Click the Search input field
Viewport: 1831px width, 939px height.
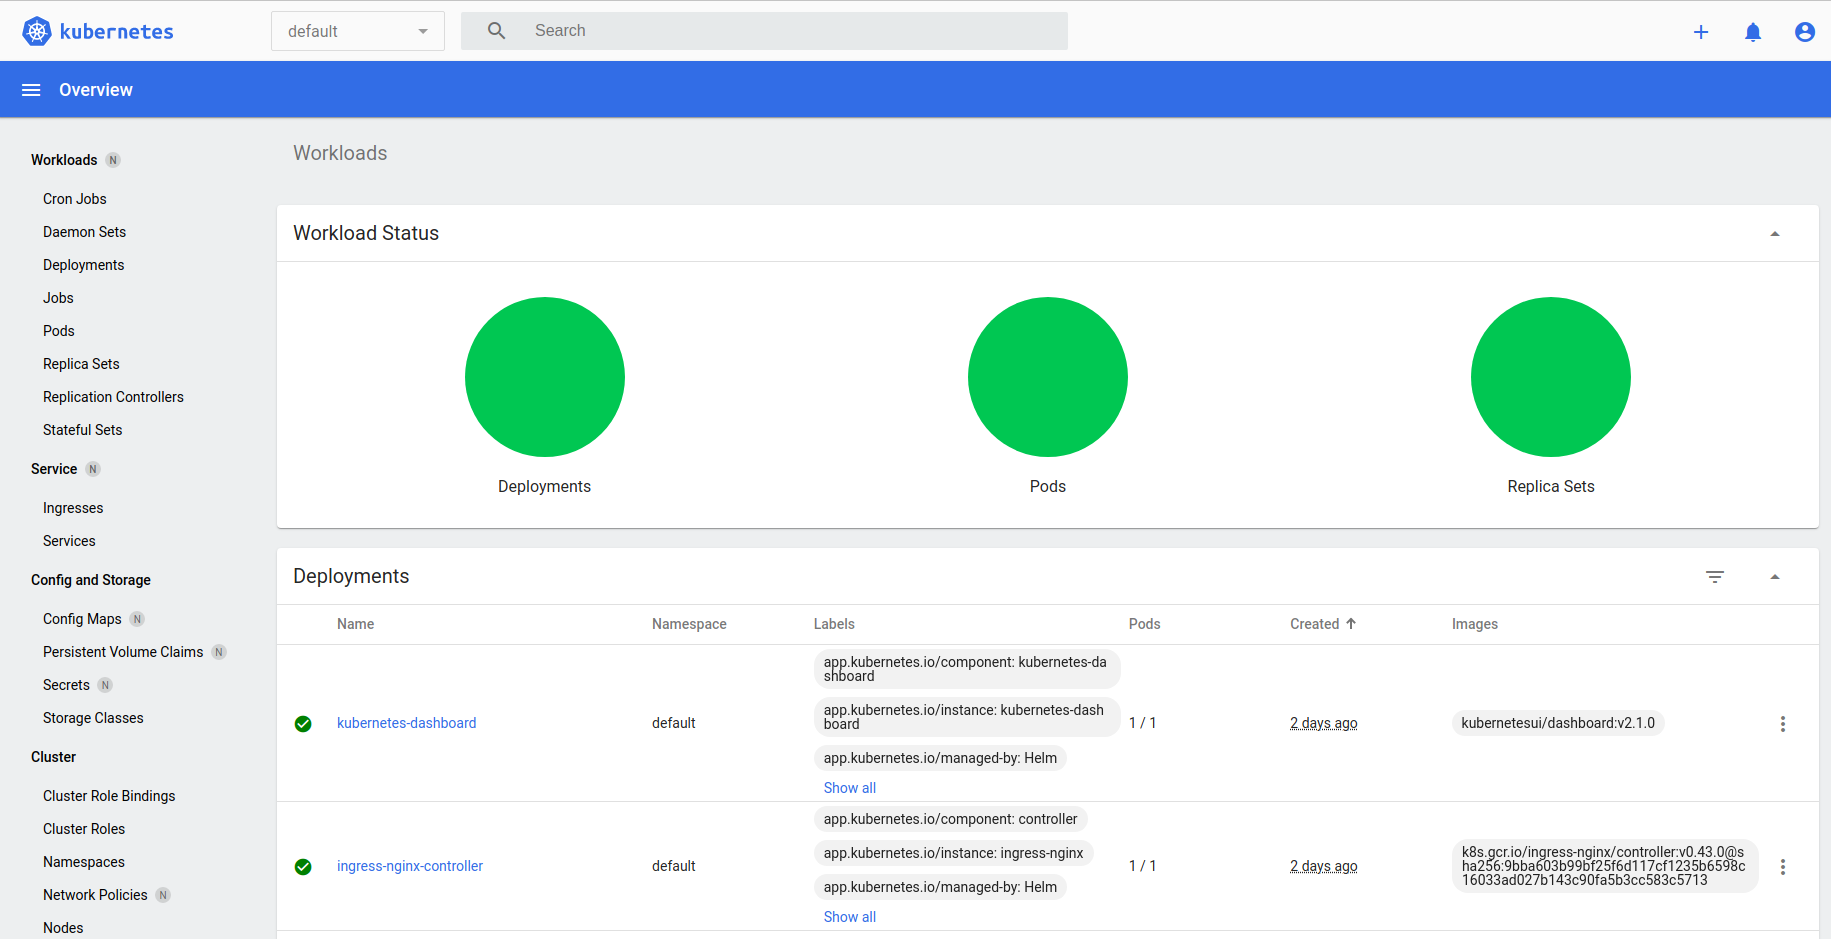764,31
